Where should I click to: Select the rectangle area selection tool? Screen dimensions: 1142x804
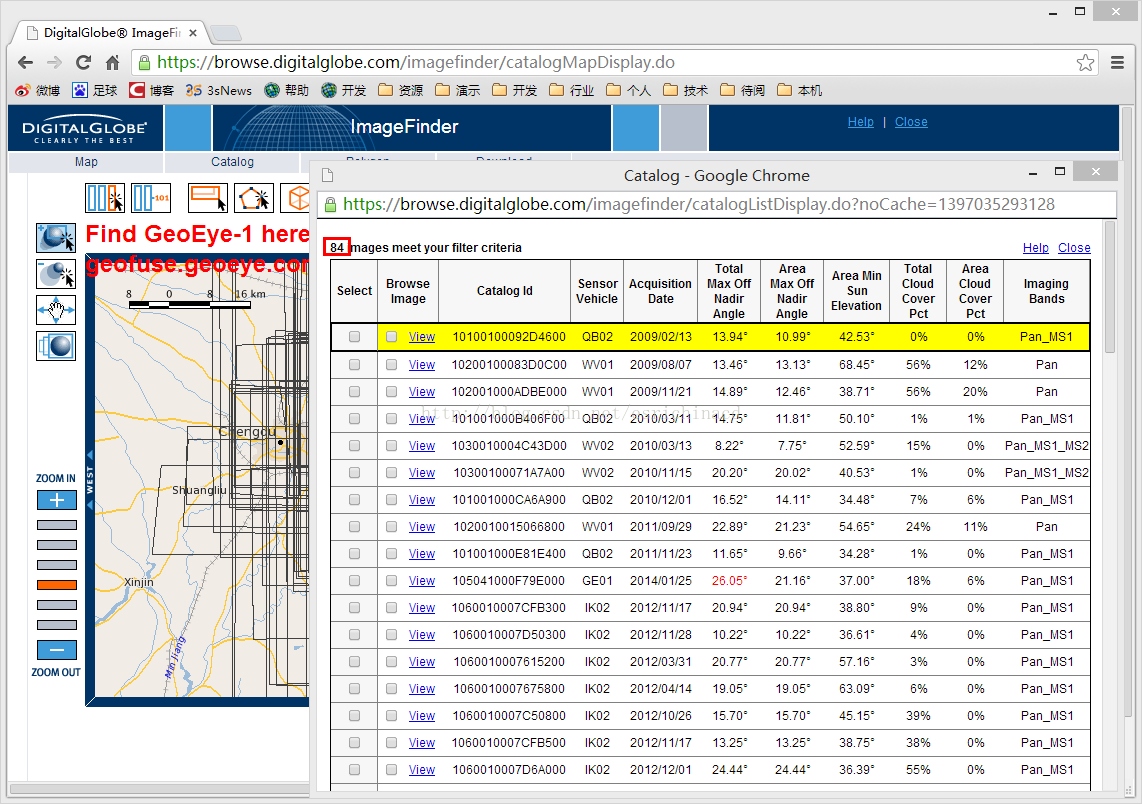208,197
